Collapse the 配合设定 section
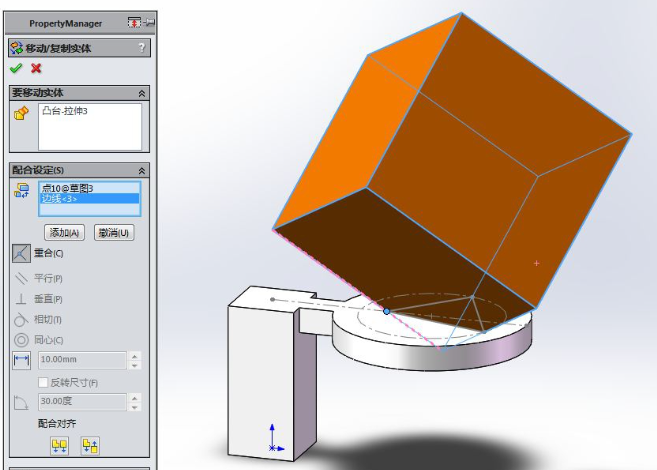 click(142, 170)
